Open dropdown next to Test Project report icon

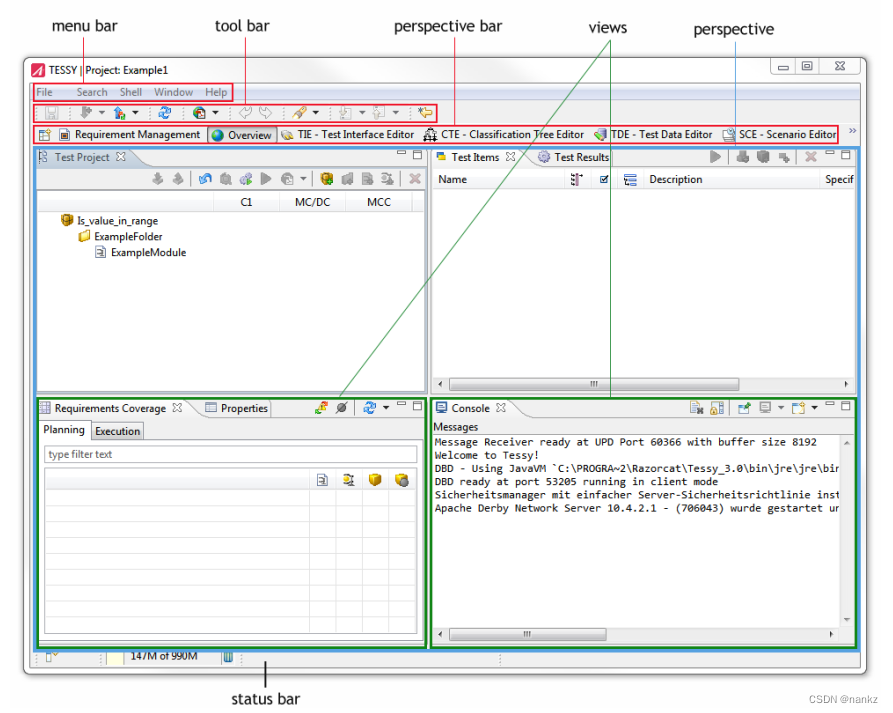pyautogui.click(x=304, y=179)
